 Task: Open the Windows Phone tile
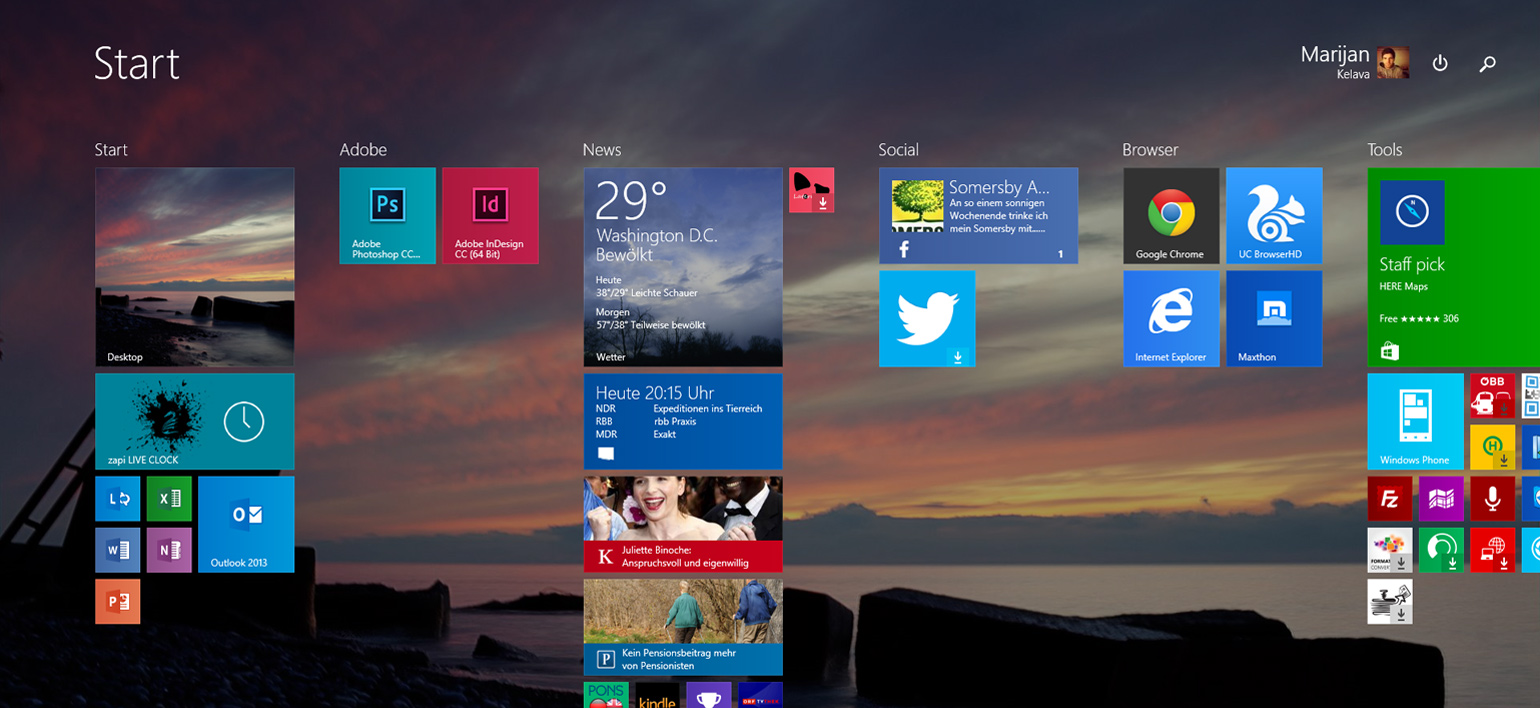pyautogui.click(x=1416, y=422)
